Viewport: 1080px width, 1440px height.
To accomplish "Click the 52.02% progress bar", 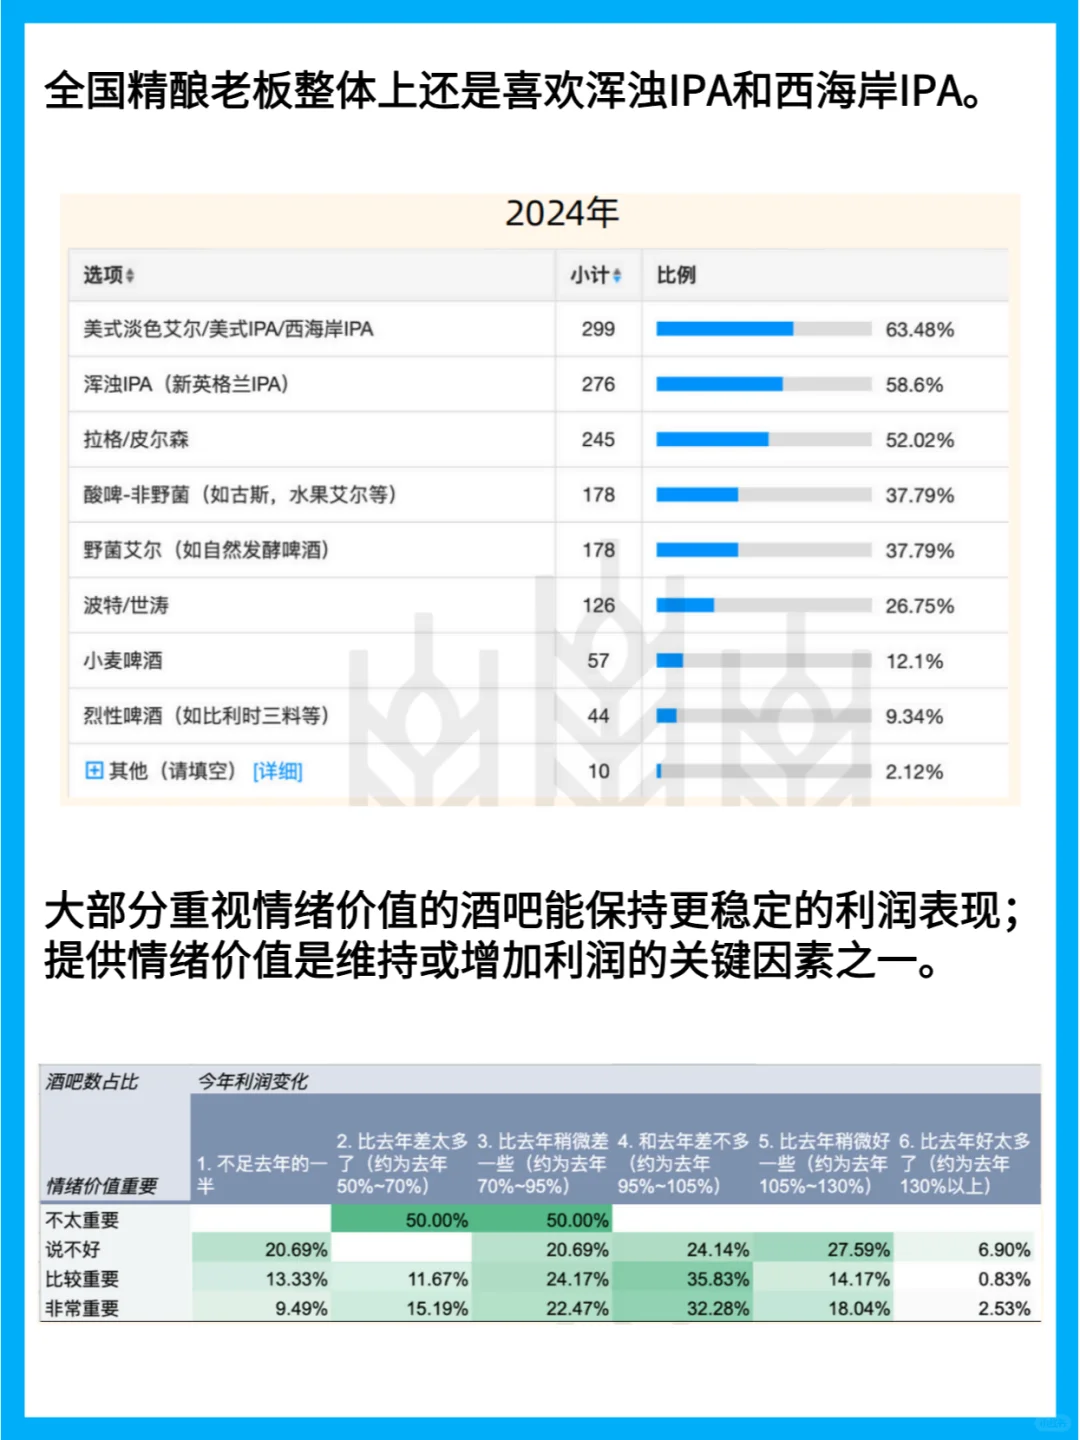I will click(764, 439).
